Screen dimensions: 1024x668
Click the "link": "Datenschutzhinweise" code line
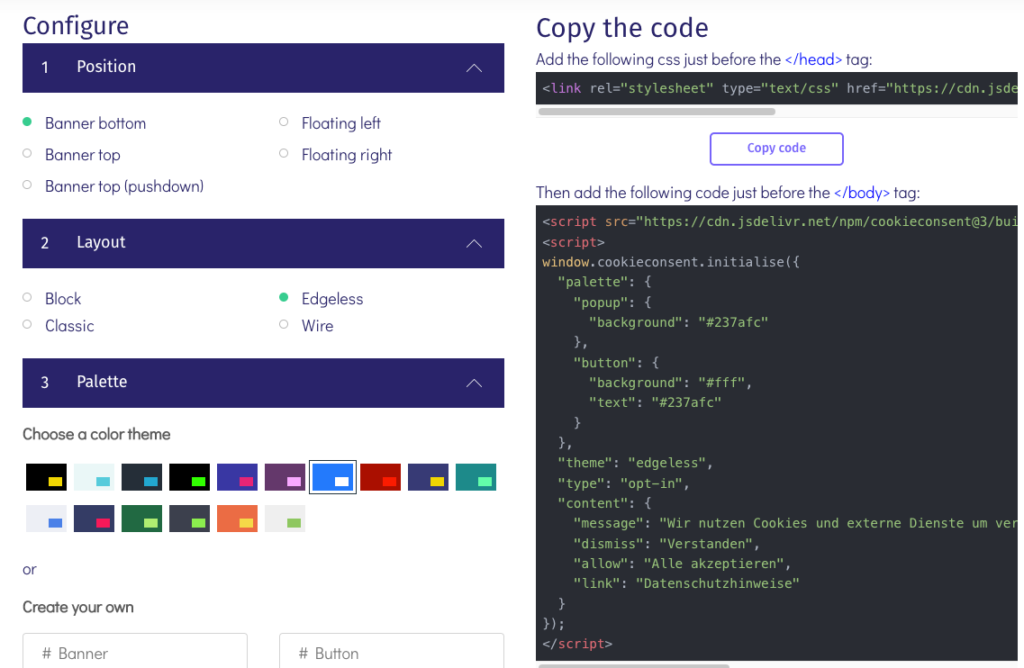(x=686, y=583)
